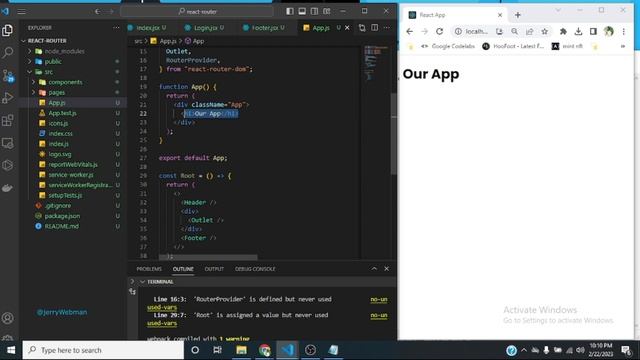
Task: Open File Explorer from taskbar
Action: point(241,350)
